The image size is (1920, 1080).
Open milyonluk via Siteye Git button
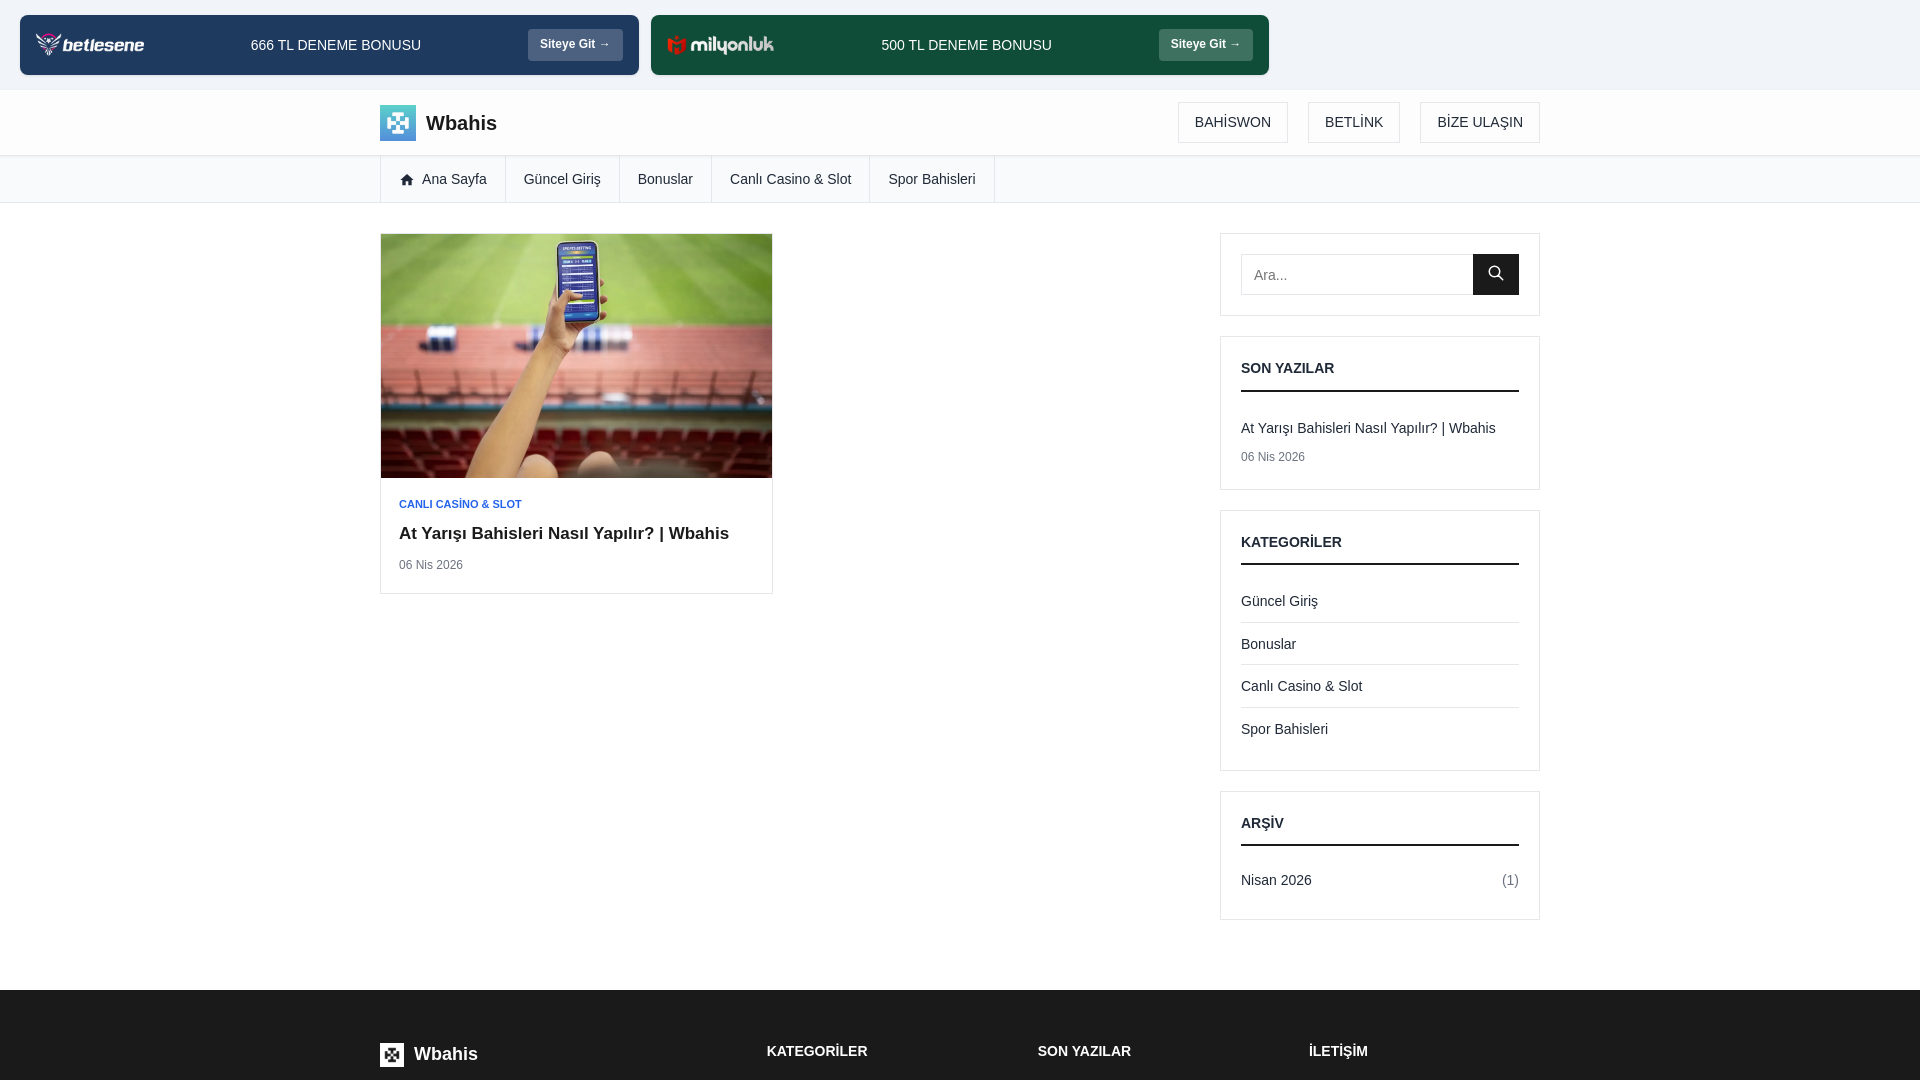tap(1206, 45)
